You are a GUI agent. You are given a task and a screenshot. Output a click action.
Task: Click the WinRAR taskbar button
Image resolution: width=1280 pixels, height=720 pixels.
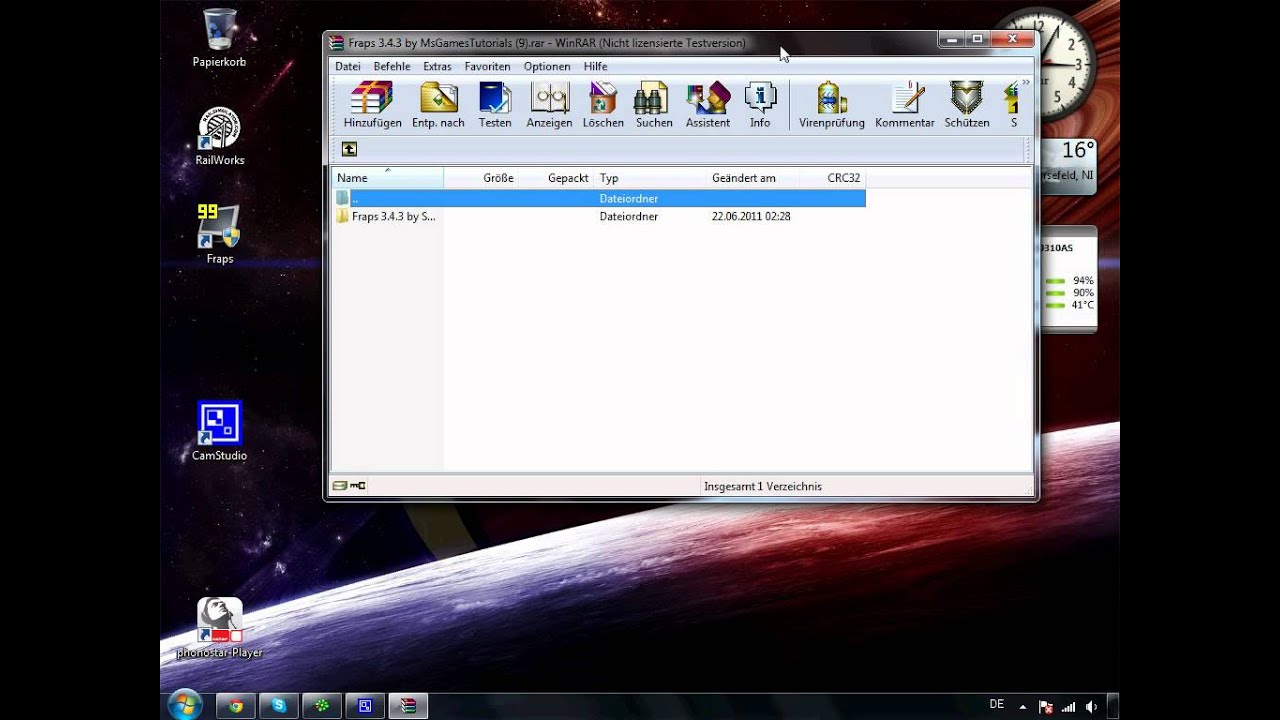coord(408,706)
